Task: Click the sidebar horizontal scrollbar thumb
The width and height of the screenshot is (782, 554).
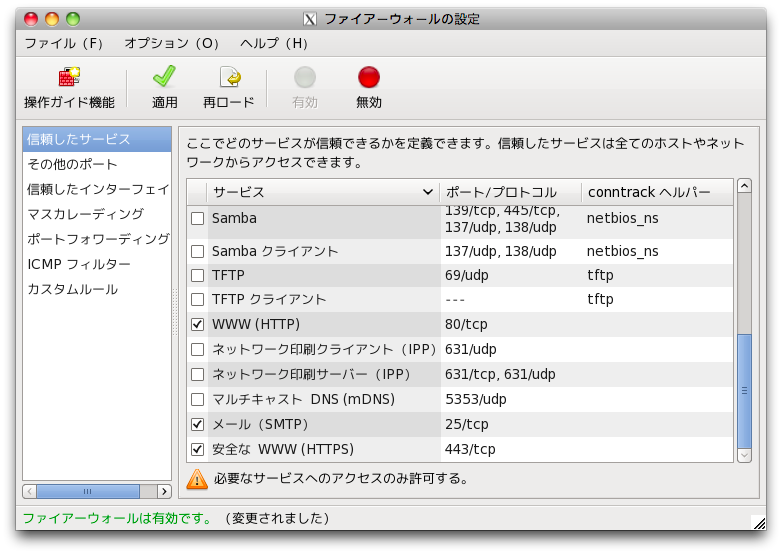Action: 88,491
